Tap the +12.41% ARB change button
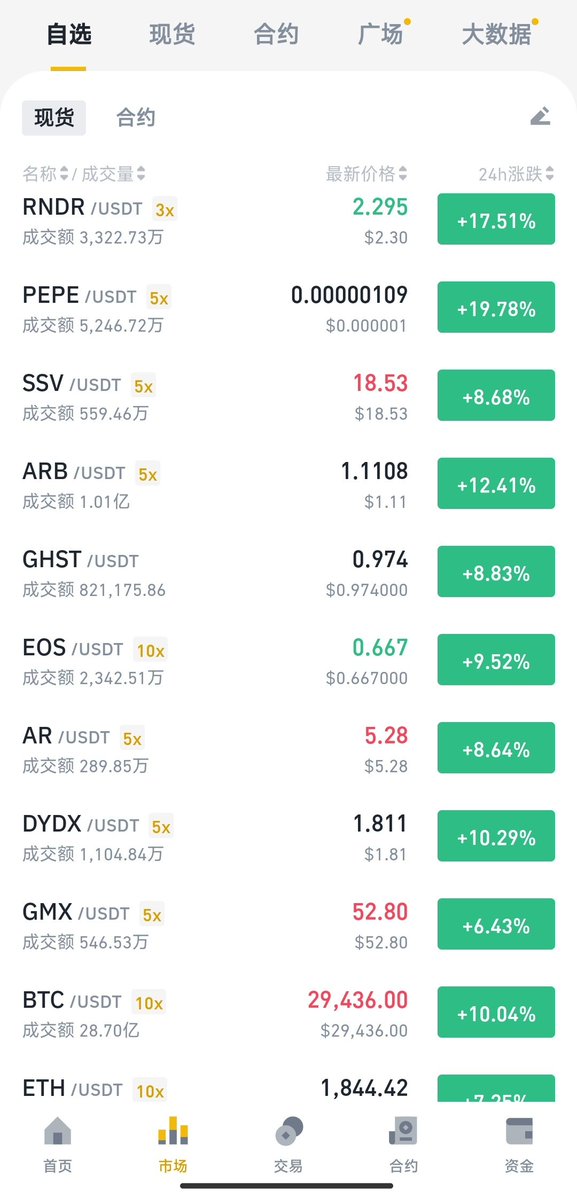Image resolution: width=577 pixels, height=1199 pixels. tap(496, 483)
